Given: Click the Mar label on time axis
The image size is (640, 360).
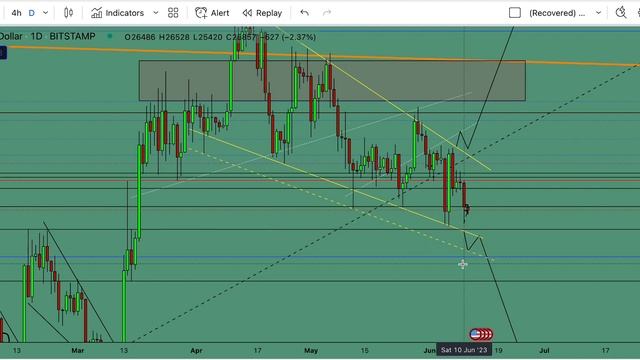Looking at the screenshot, I should click(78, 351).
